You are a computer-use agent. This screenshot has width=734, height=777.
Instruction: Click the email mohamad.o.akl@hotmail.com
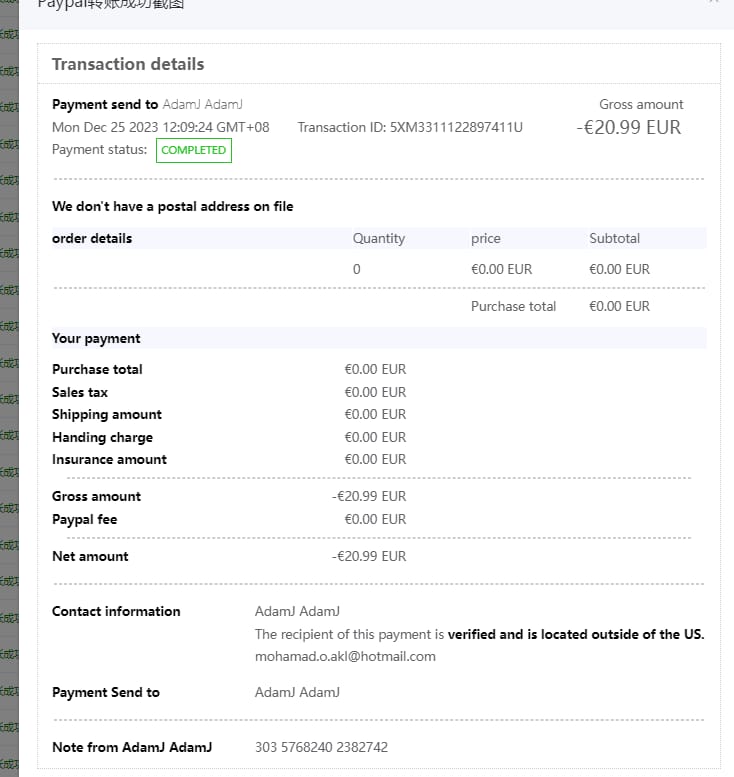click(x=345, y=657)
